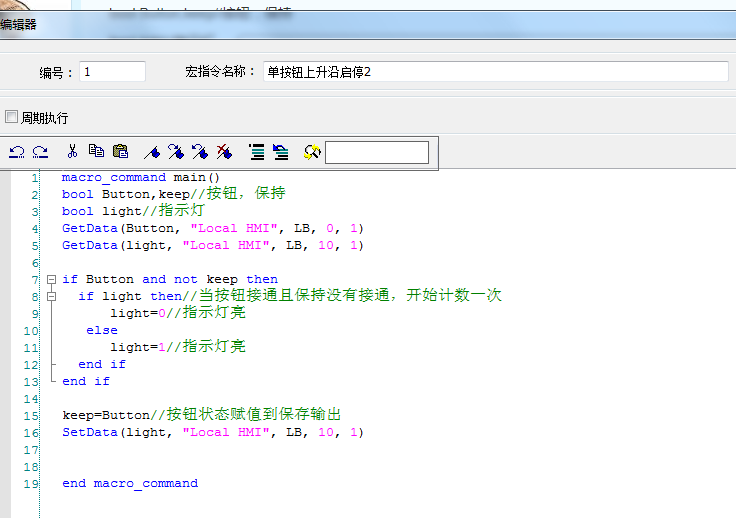The image size is (736, 518).
Task: Click the Undo icon in the toolbar
Action: click(x=17, y=152)
